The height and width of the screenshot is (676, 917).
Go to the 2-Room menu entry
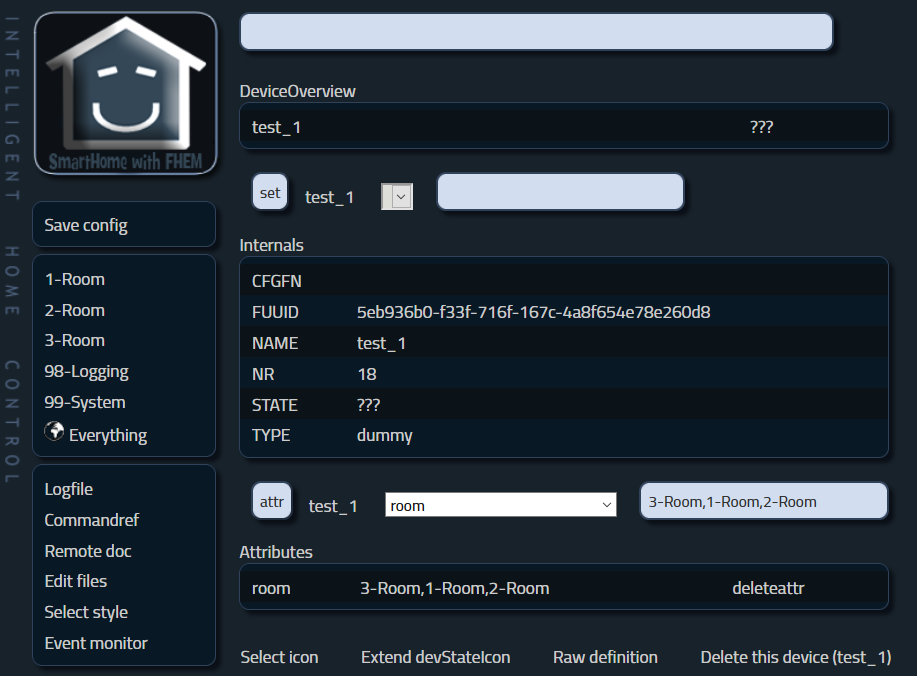pyautogui.click(x=75, y=310)
